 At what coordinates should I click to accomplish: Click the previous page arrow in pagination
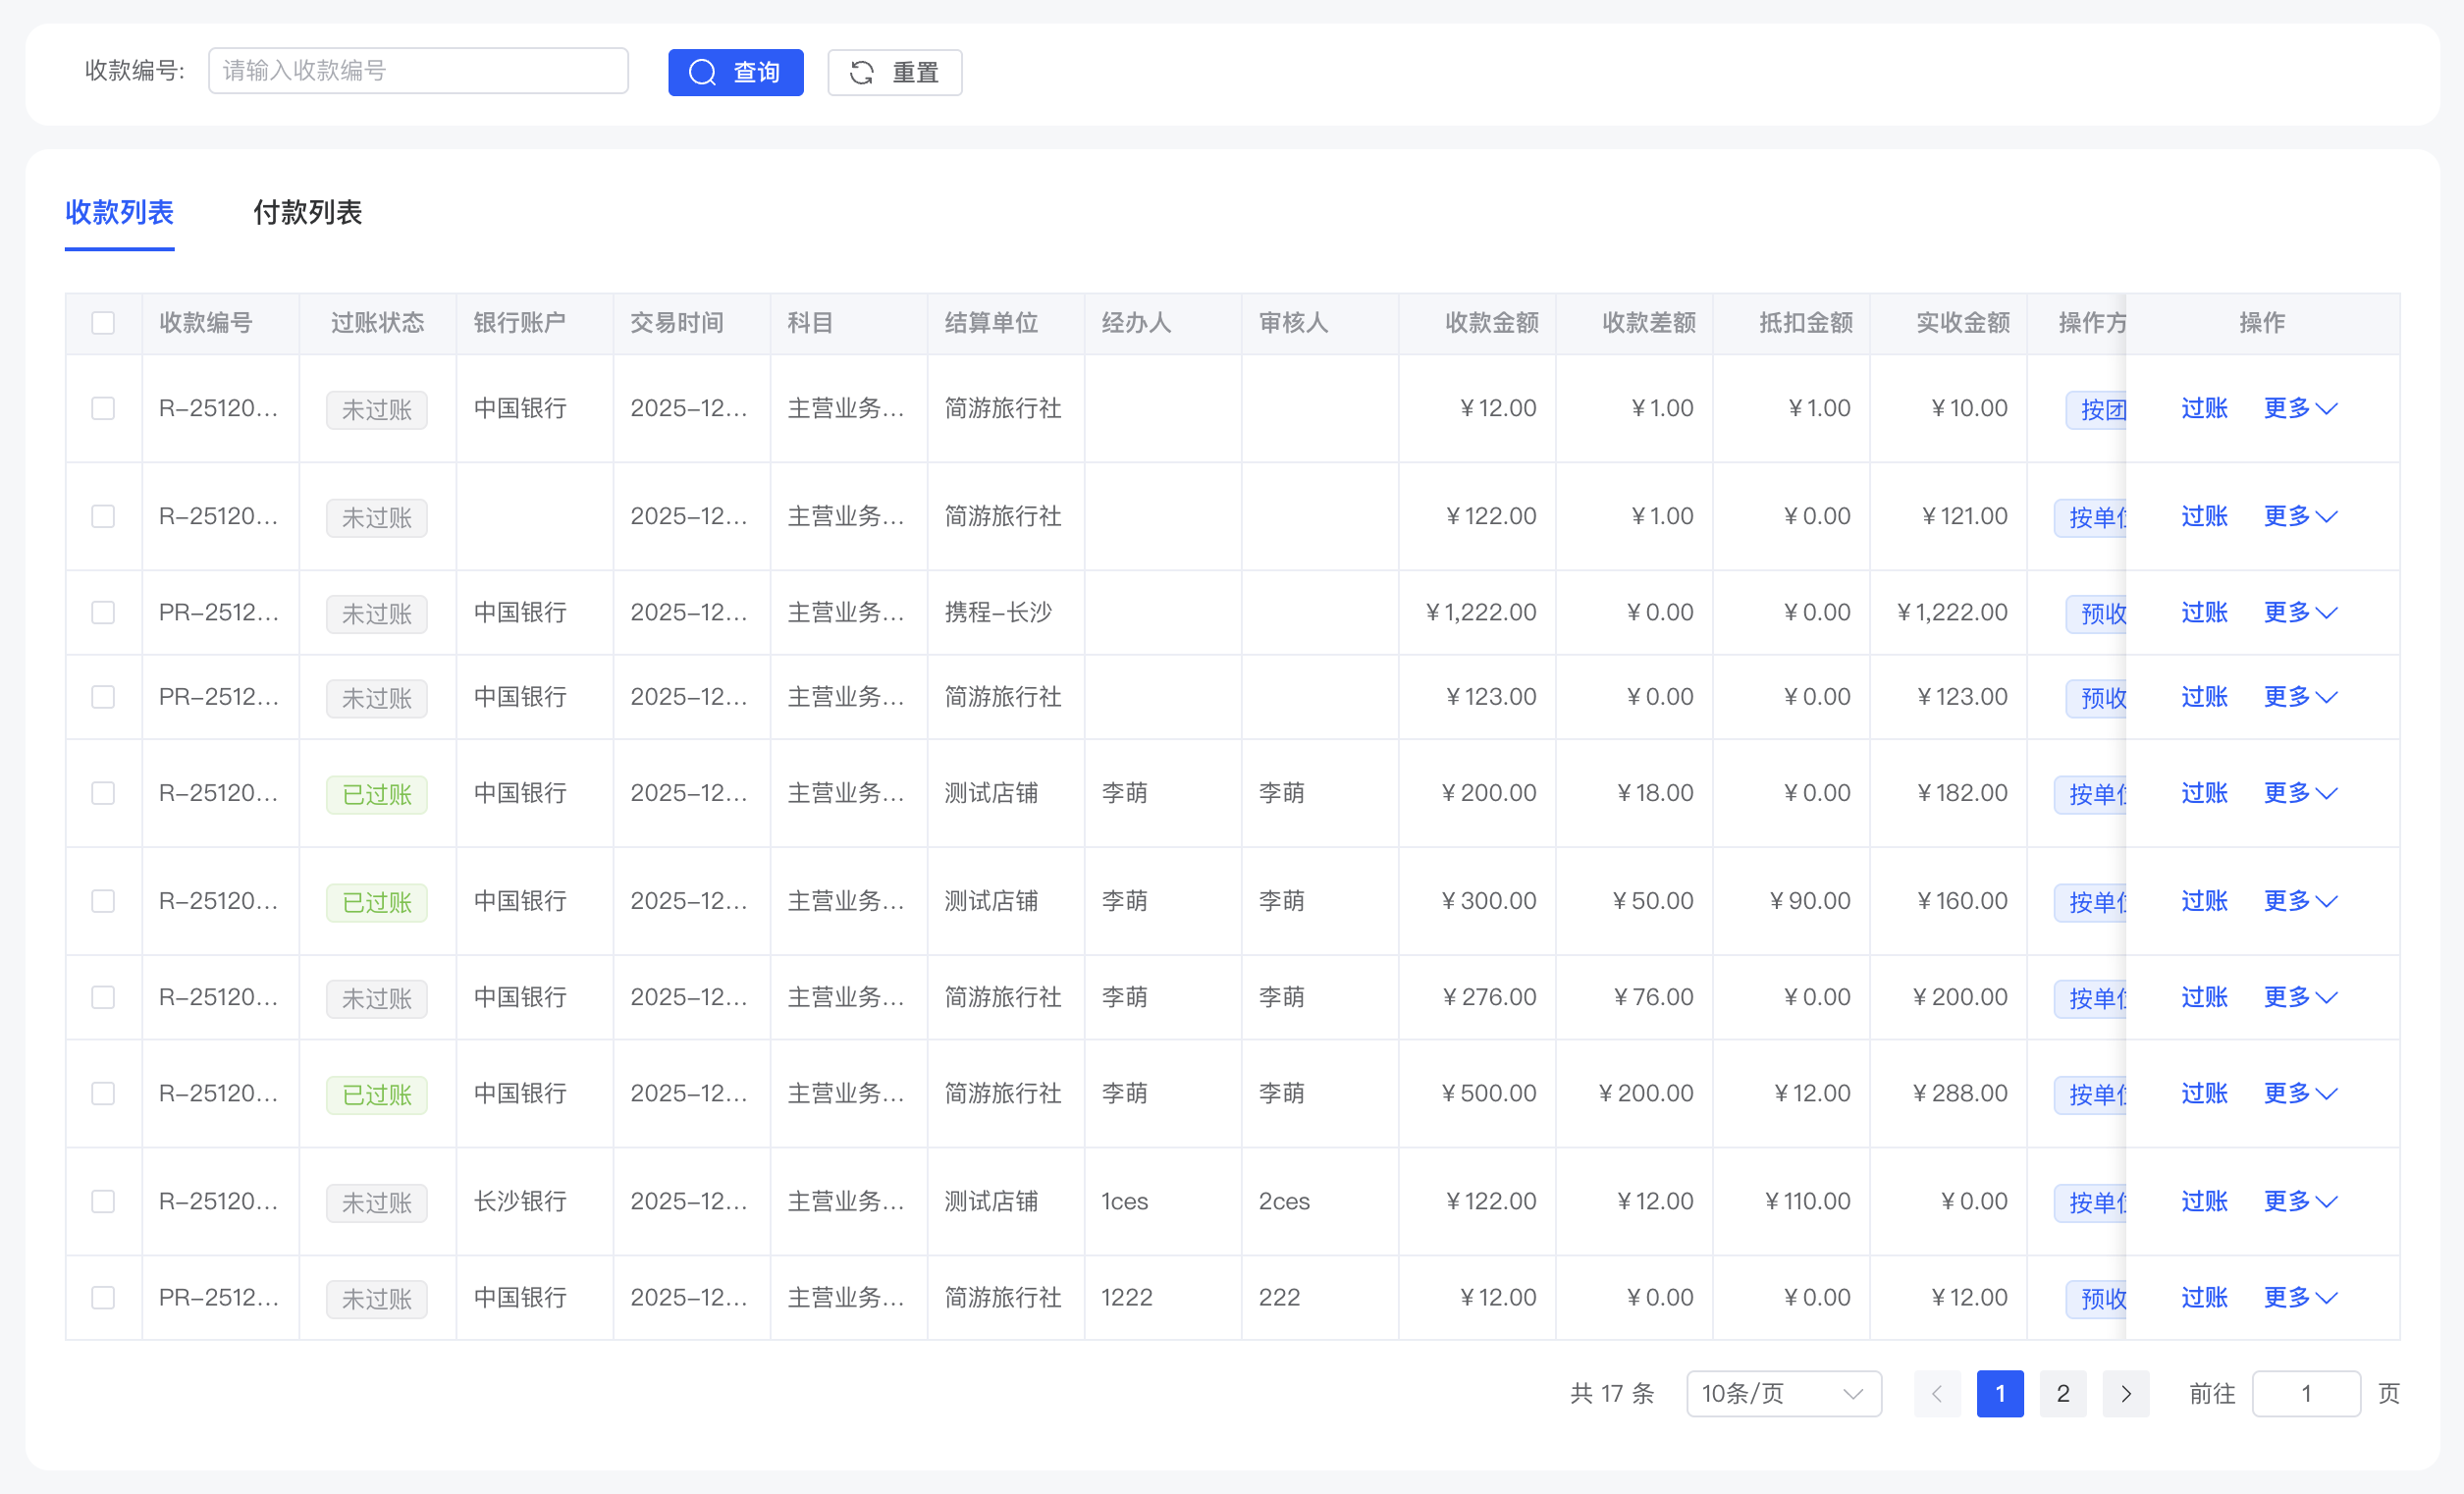coord(1936,1393)
